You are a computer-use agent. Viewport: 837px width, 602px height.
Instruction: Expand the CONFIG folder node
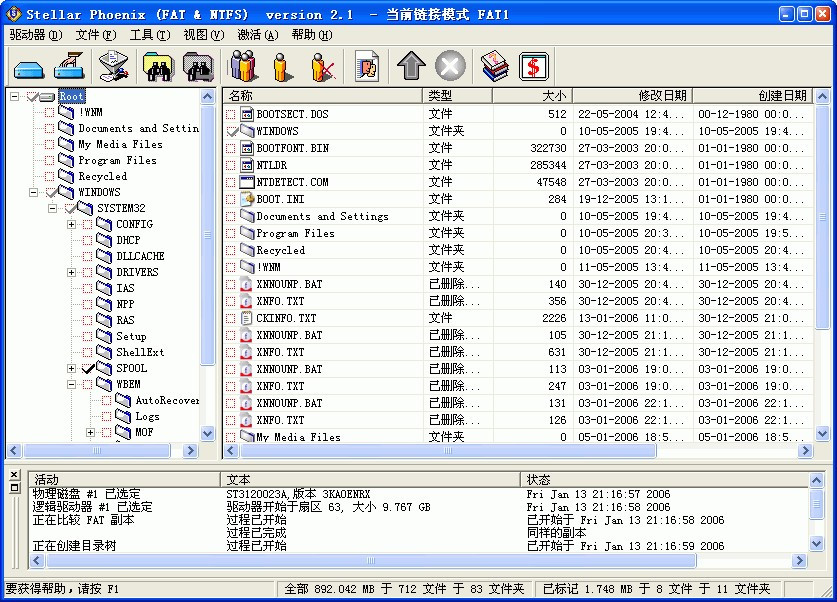[72, 224]
